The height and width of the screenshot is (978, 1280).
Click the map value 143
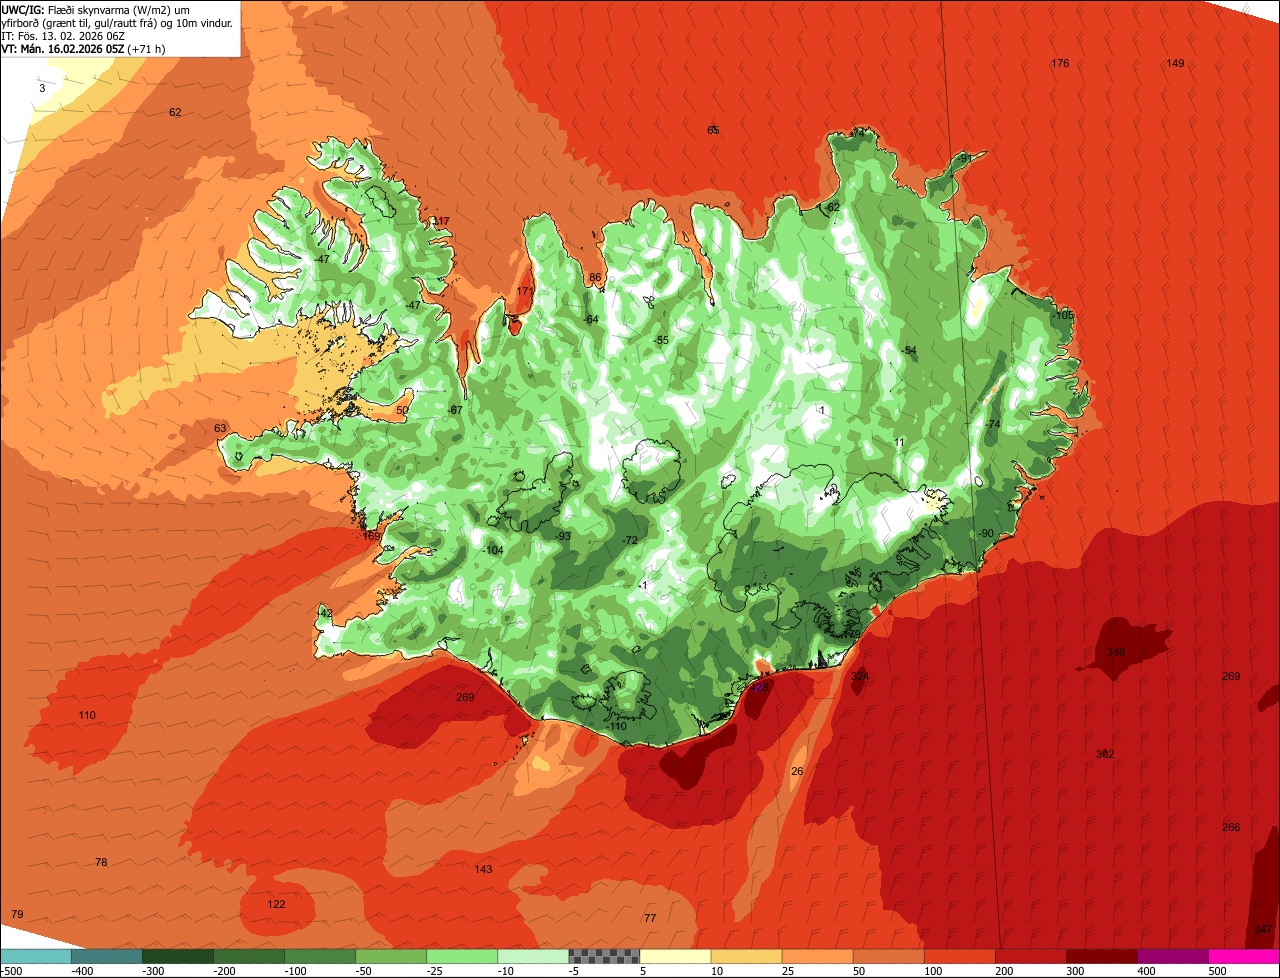pyautogui.click(x=483, y=870)
